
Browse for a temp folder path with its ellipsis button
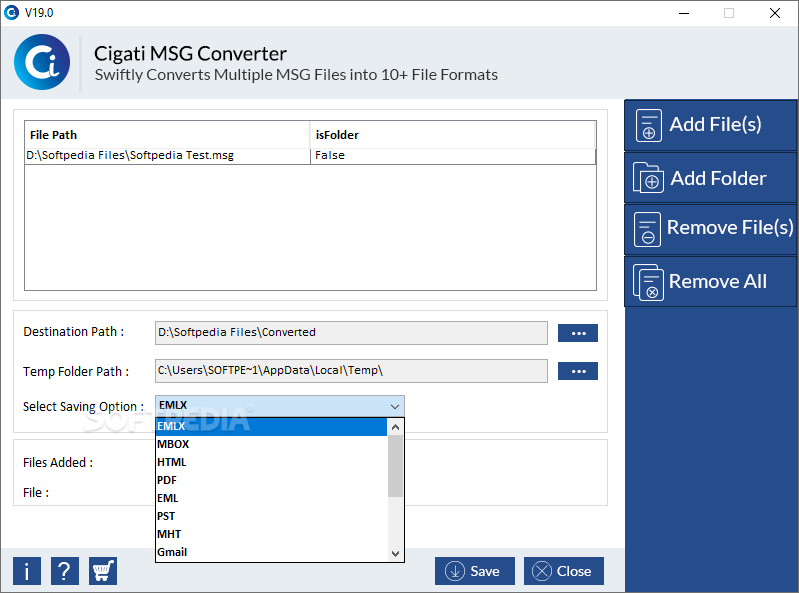(x=578, y=371)
